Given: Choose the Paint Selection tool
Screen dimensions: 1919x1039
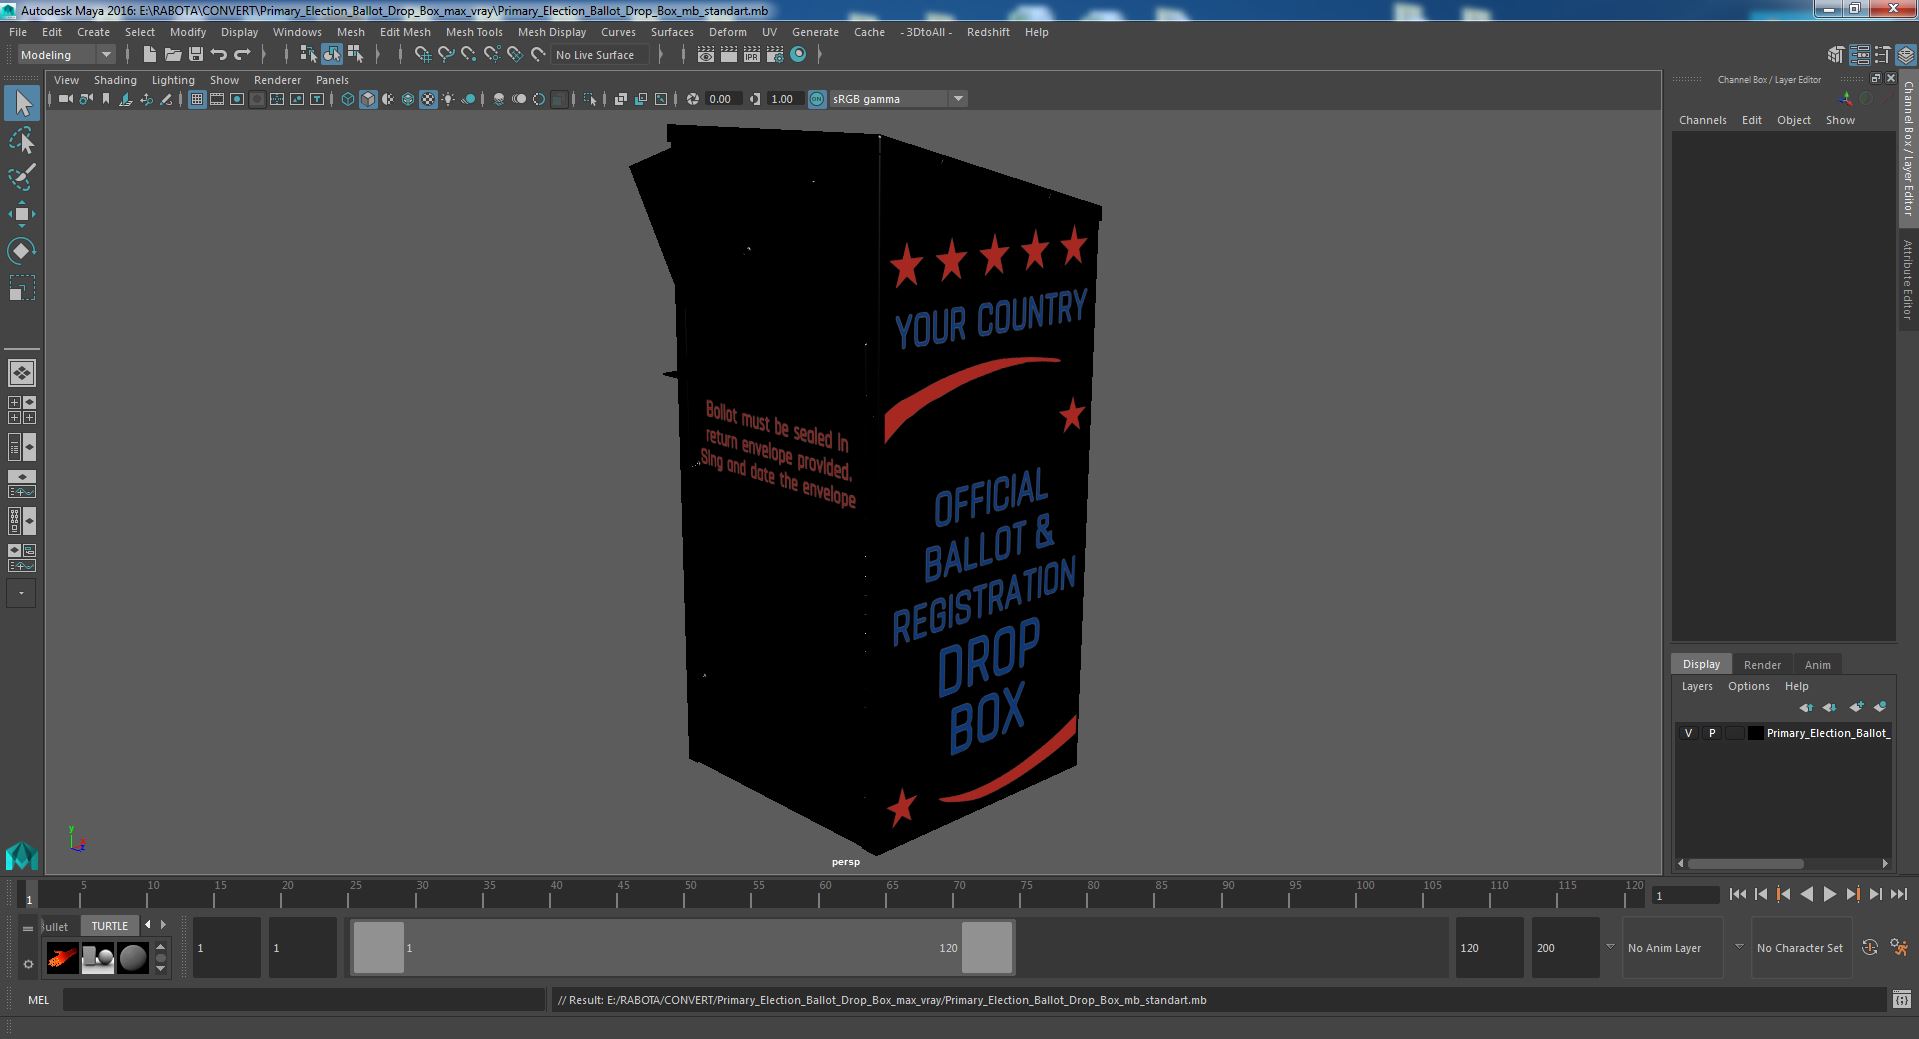Looking at the screenshot, I should tap(22, 177).
